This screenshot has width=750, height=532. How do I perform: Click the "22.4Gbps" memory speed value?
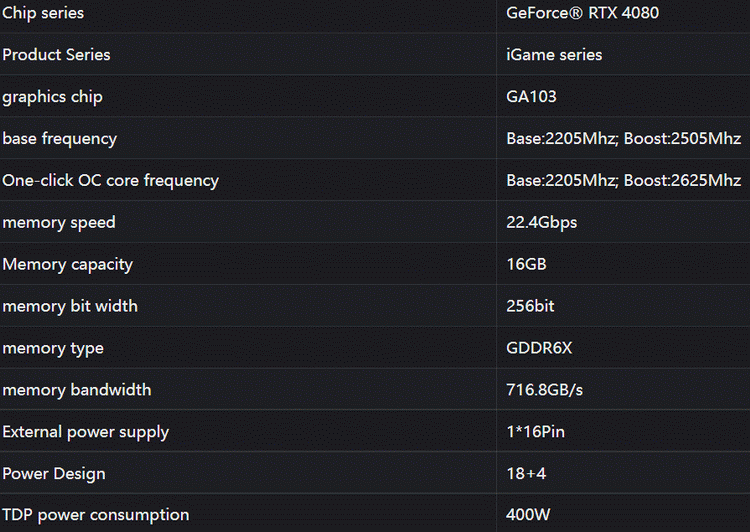click(x=541, y=222)
